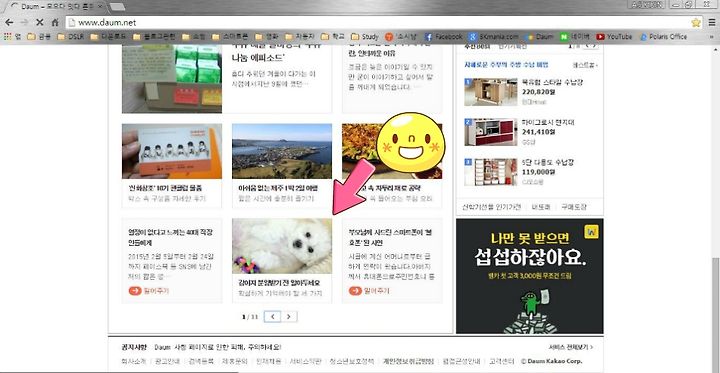Viewport: 720px width, 373px height.
Task: Open the 검색등록 footer link
Action: pyautogui.click(x=201, y=361)
